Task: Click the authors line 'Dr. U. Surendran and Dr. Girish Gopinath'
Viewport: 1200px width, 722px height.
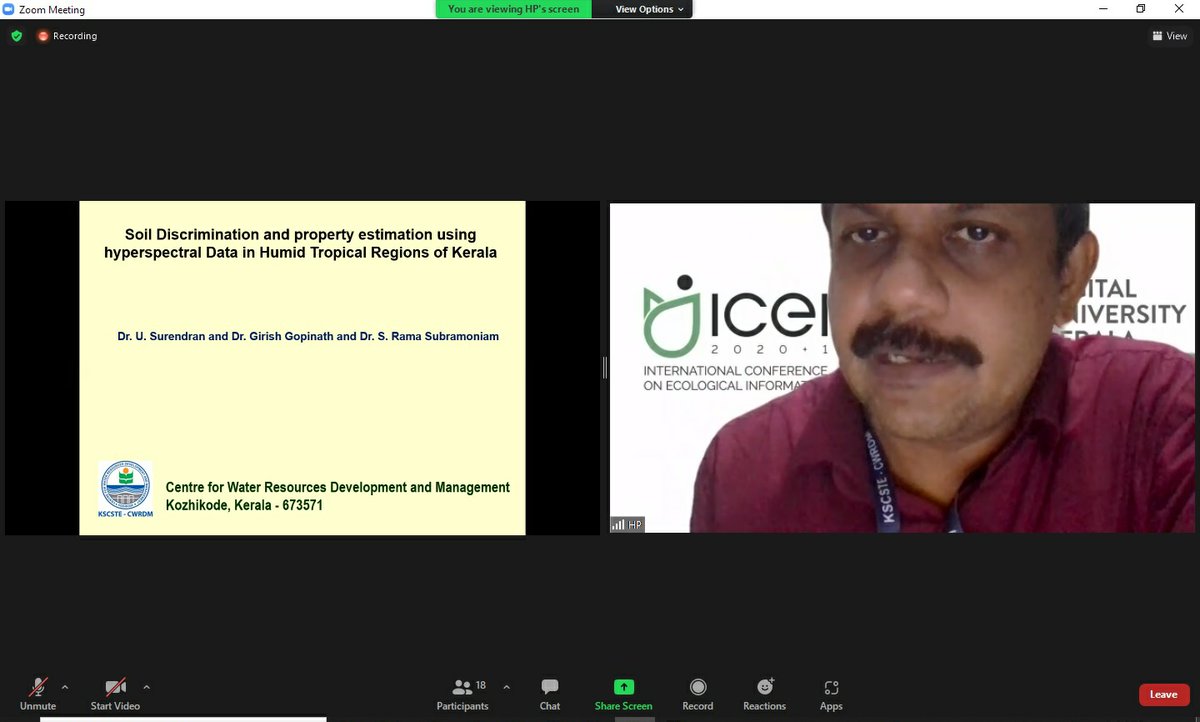Action: [308, 336]
